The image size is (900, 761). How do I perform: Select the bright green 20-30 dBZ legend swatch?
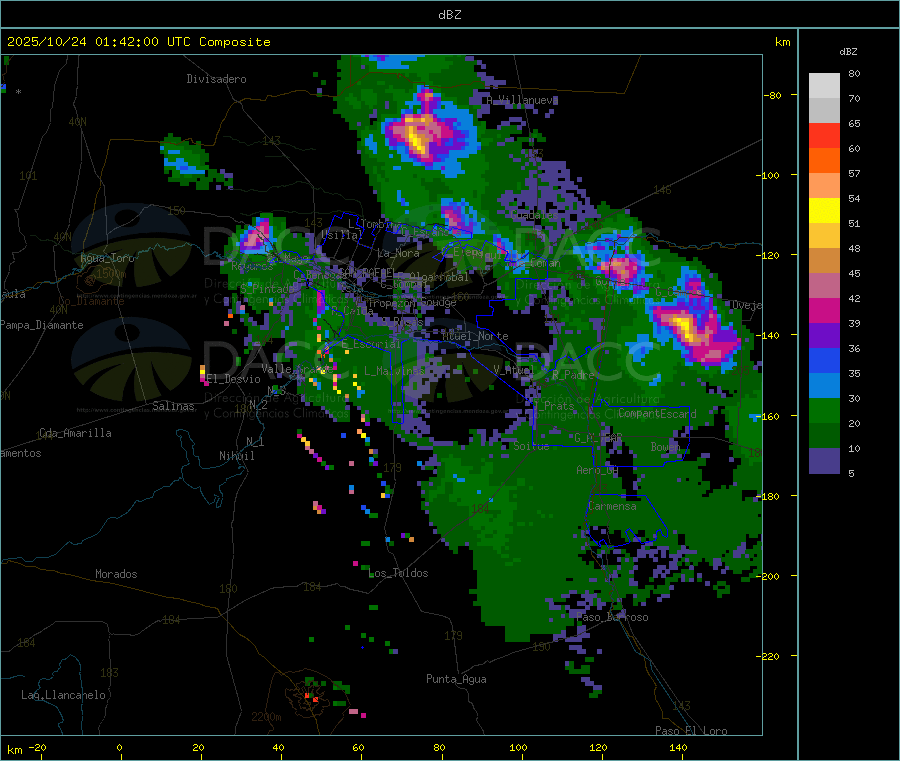point(824,410)
